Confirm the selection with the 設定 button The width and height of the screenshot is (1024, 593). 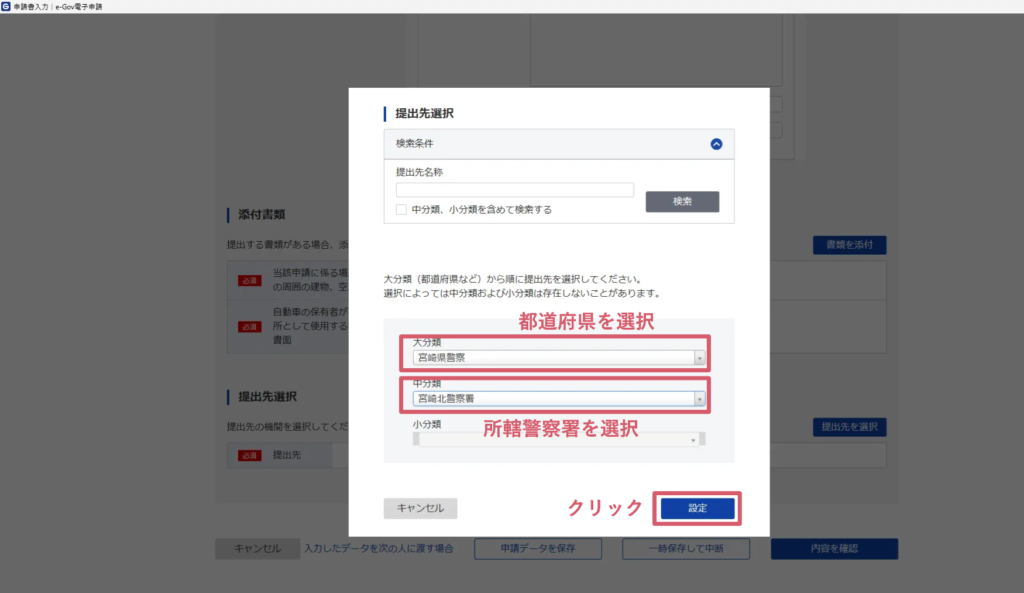[697, 508]
